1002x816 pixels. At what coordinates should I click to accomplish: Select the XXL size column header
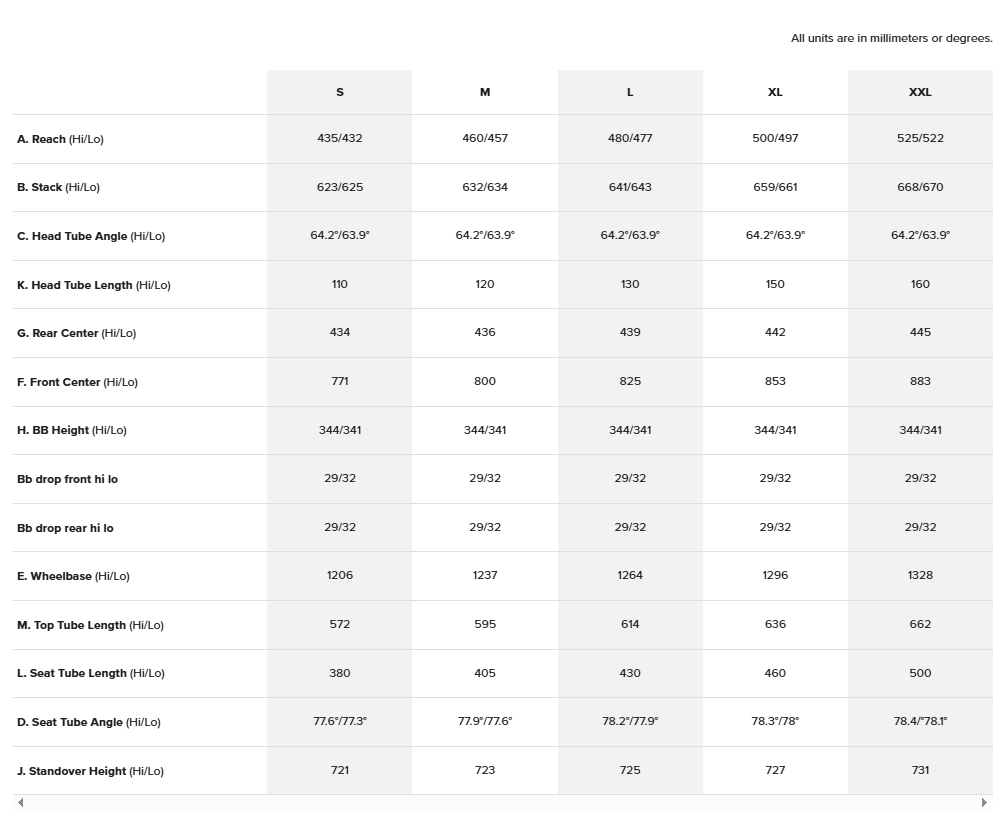pos(920,92)
